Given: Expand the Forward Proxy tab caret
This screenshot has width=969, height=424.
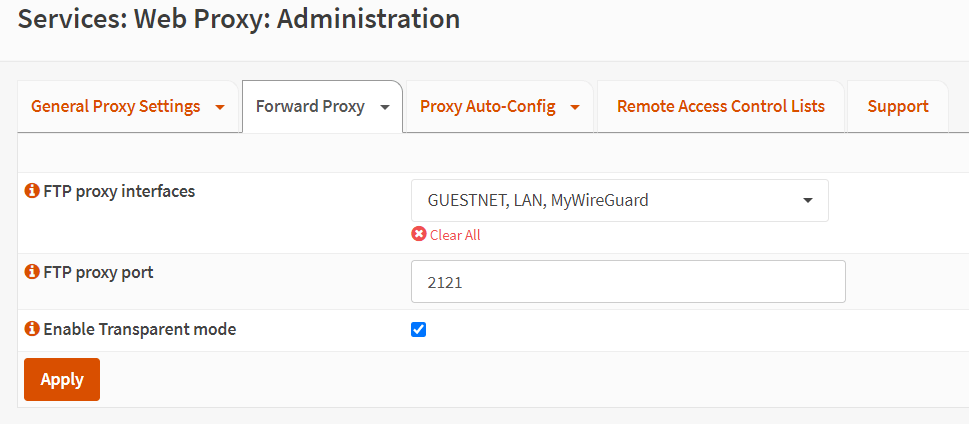Looking at the screenshot, I should coord(385,107).
